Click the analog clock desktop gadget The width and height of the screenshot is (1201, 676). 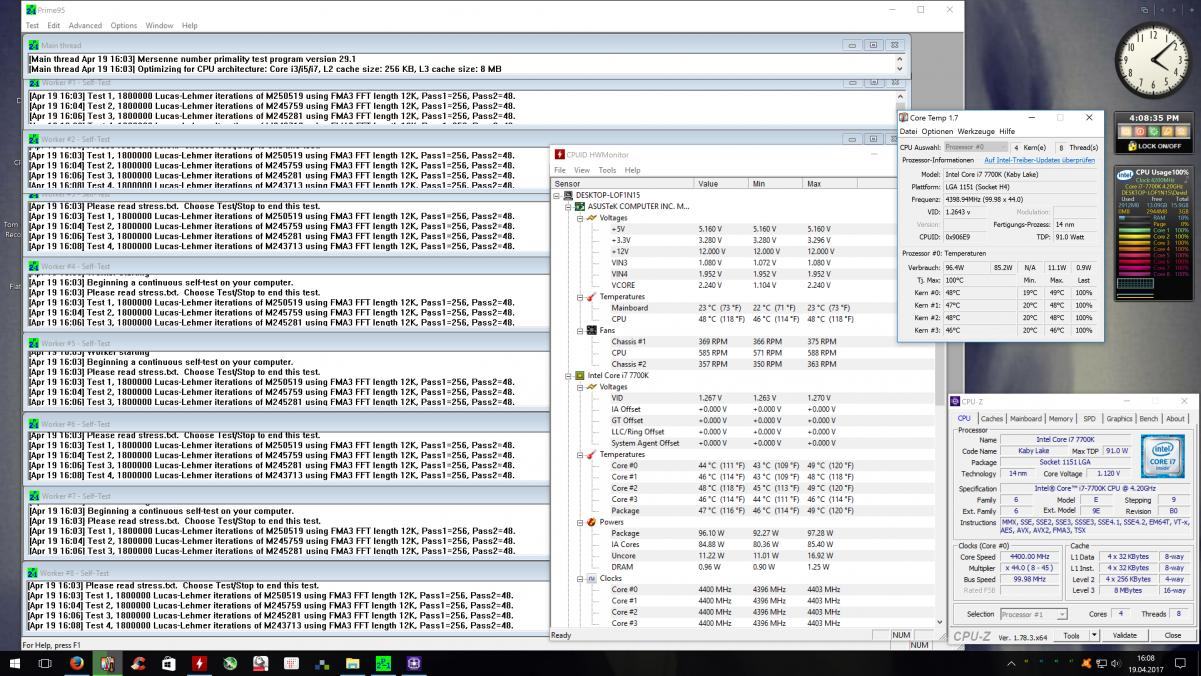click(x=1152, y=59)
